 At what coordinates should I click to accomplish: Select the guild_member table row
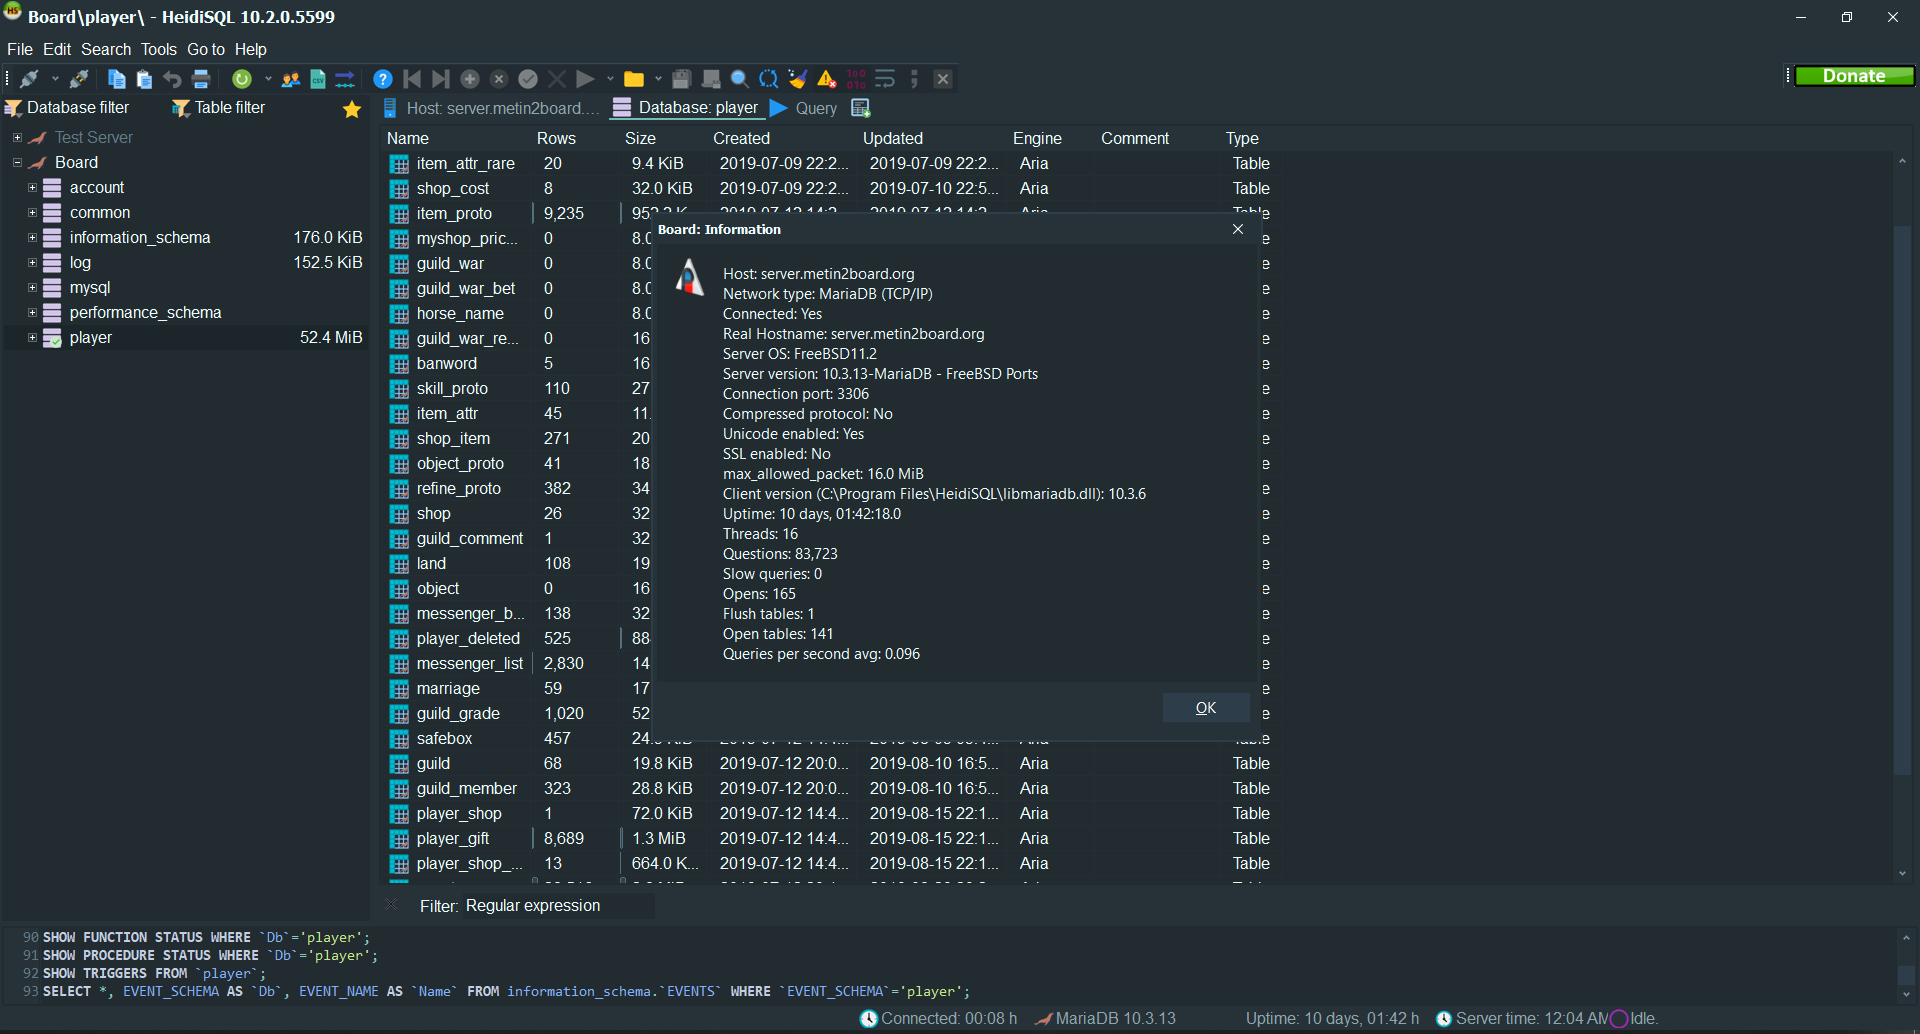[830, 788]
